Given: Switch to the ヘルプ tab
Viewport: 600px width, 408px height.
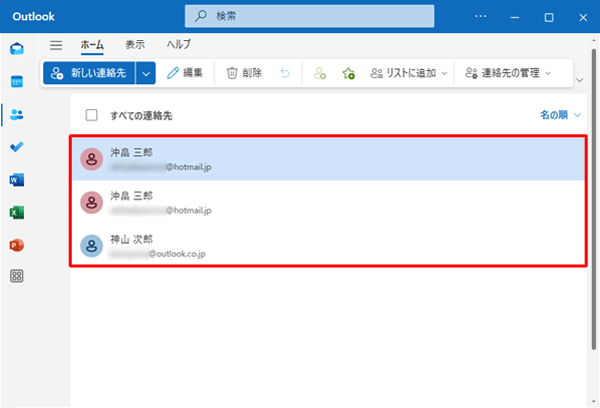Looking at the screenshot, I should tap(179, 45).
